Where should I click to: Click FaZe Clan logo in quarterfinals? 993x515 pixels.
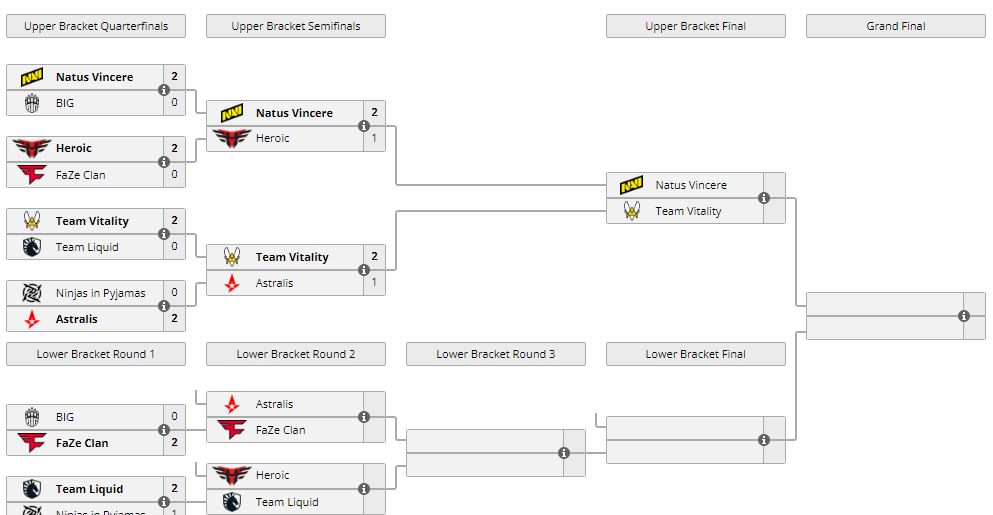pos(32,175)
